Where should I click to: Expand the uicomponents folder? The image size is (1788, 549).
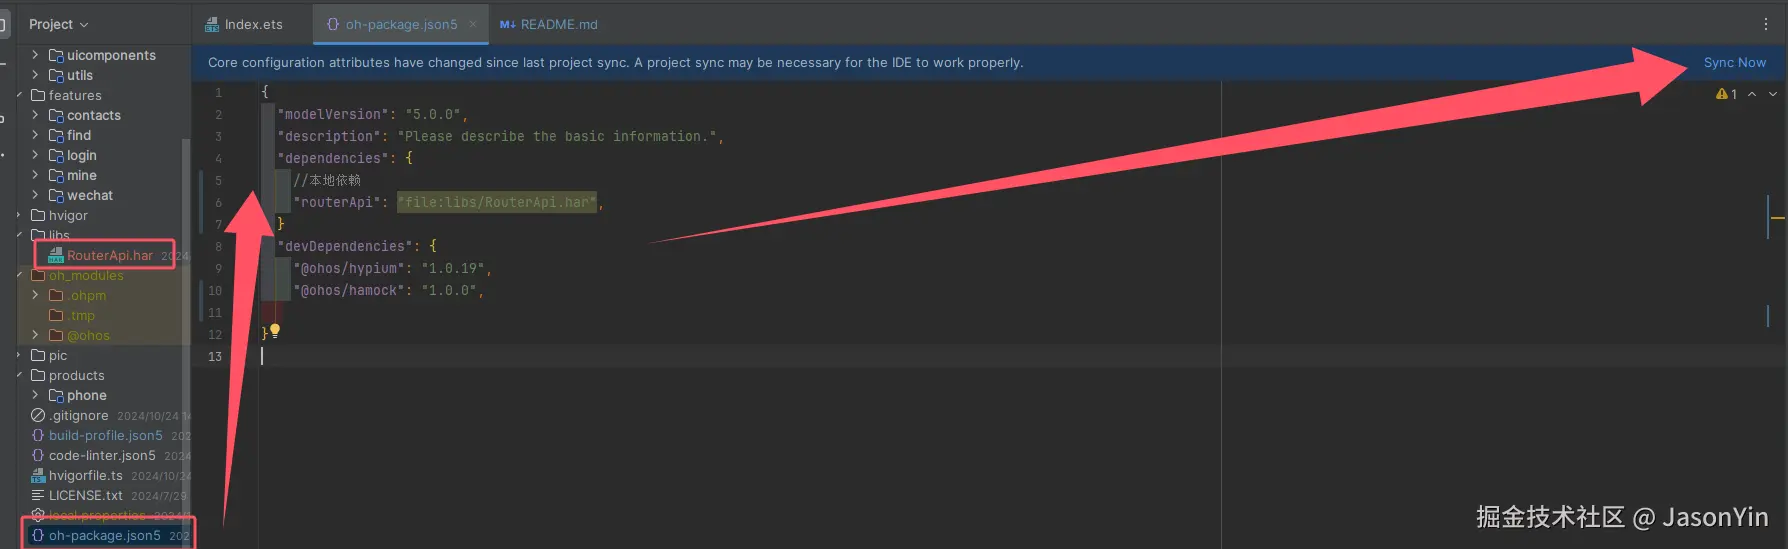[x=35, y=55]
